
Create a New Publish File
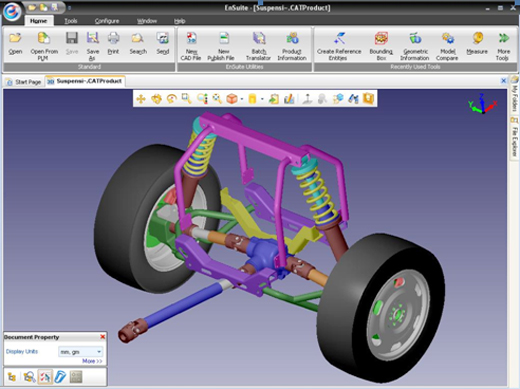point(224,38)
